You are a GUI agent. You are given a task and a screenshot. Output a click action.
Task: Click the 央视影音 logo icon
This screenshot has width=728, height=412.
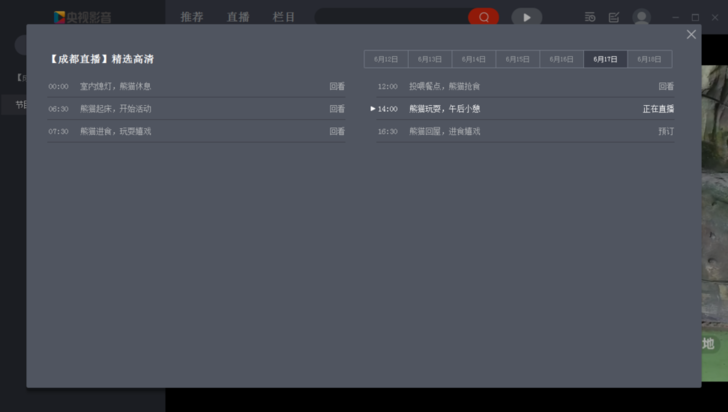[x=60, y=17]
